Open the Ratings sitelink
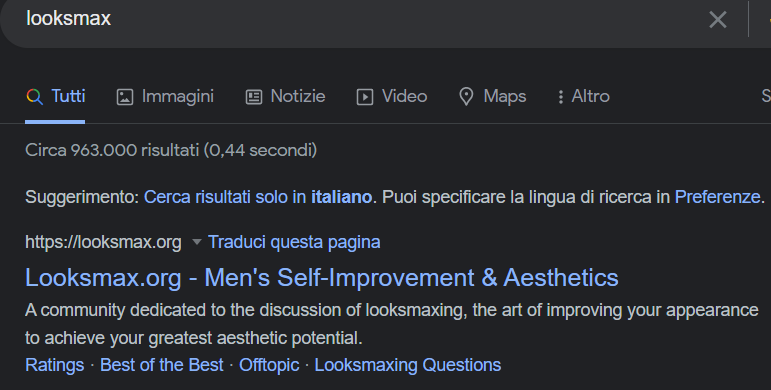 click(x=55, y=365)
